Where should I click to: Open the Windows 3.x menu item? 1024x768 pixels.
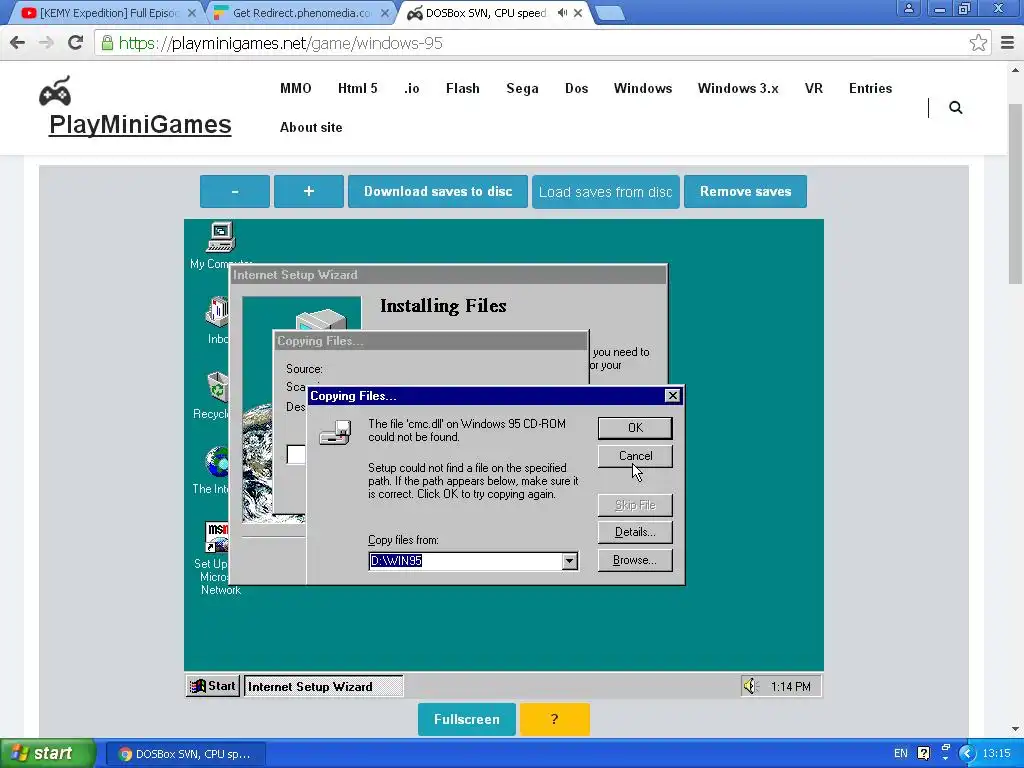pyautogui.click(x=738, y=88)
